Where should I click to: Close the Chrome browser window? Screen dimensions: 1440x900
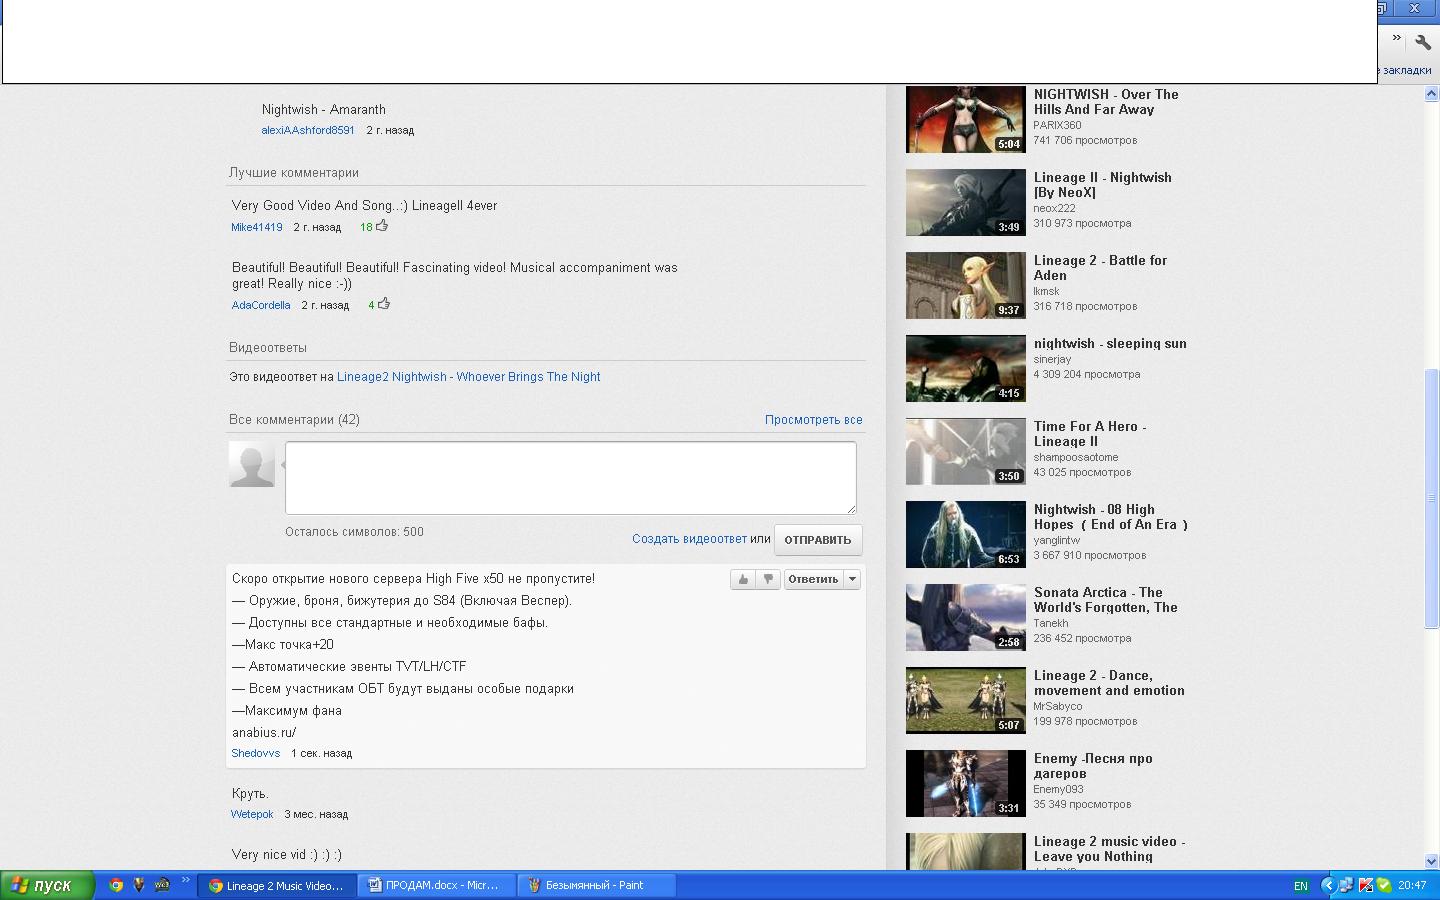coord(1414,8)
